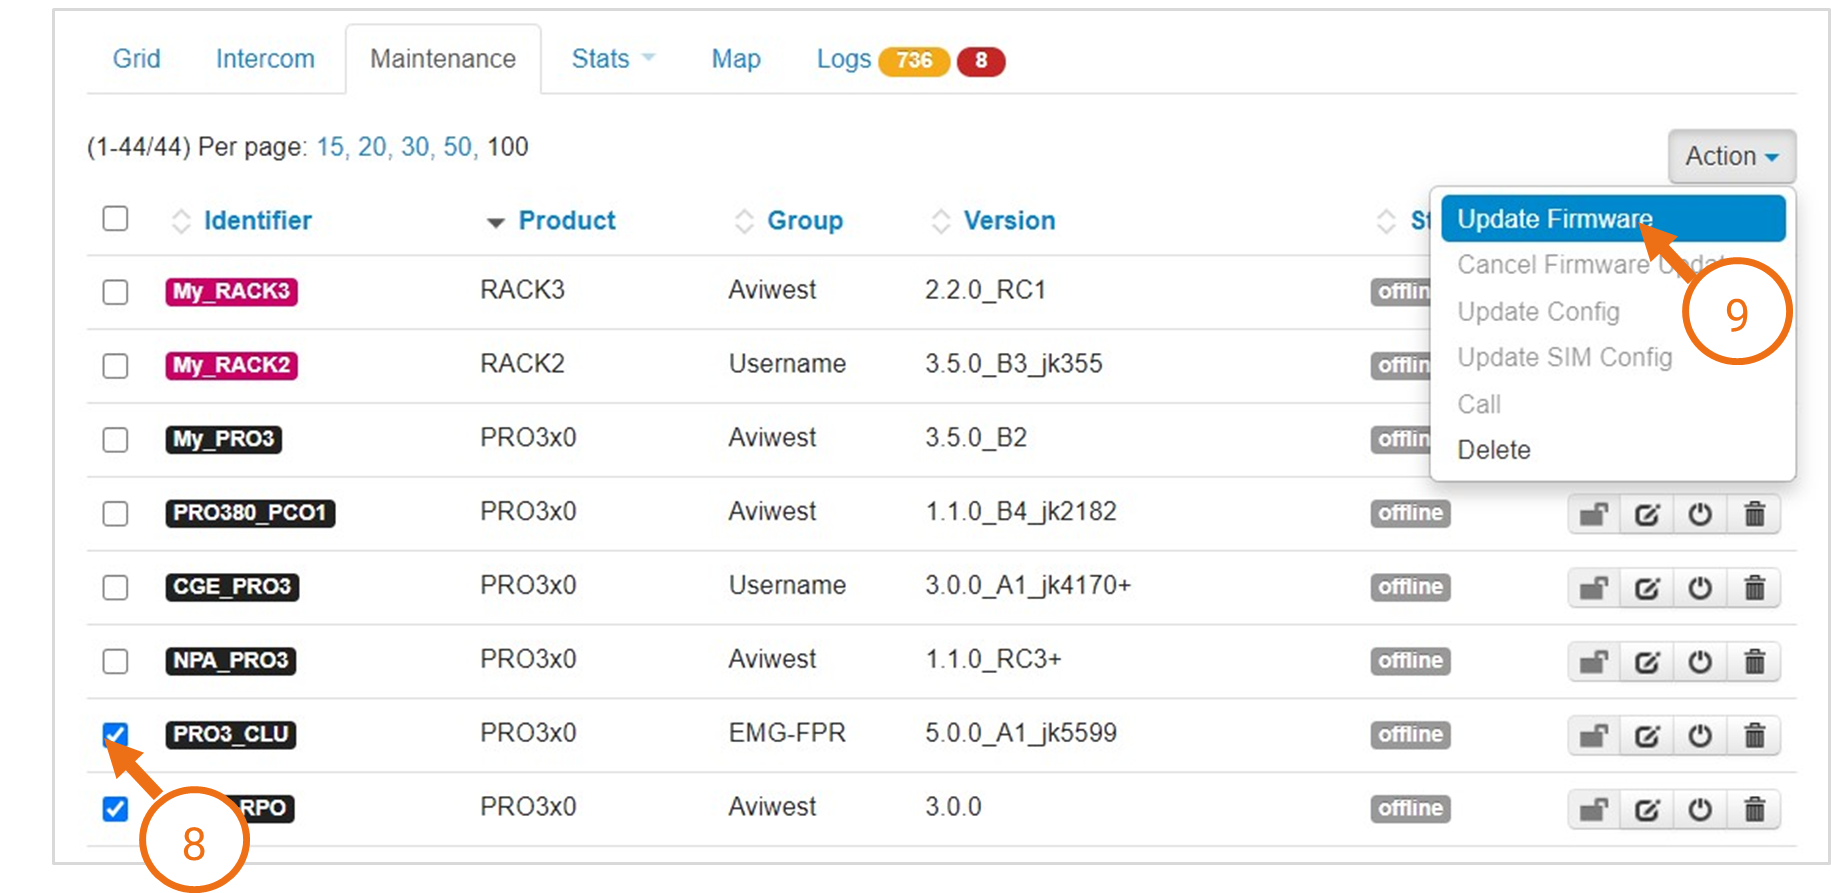The image size is (1831, 893).
Task: Click the power icon for PRO380_PCO1 row
Action: click(1700, 514)
